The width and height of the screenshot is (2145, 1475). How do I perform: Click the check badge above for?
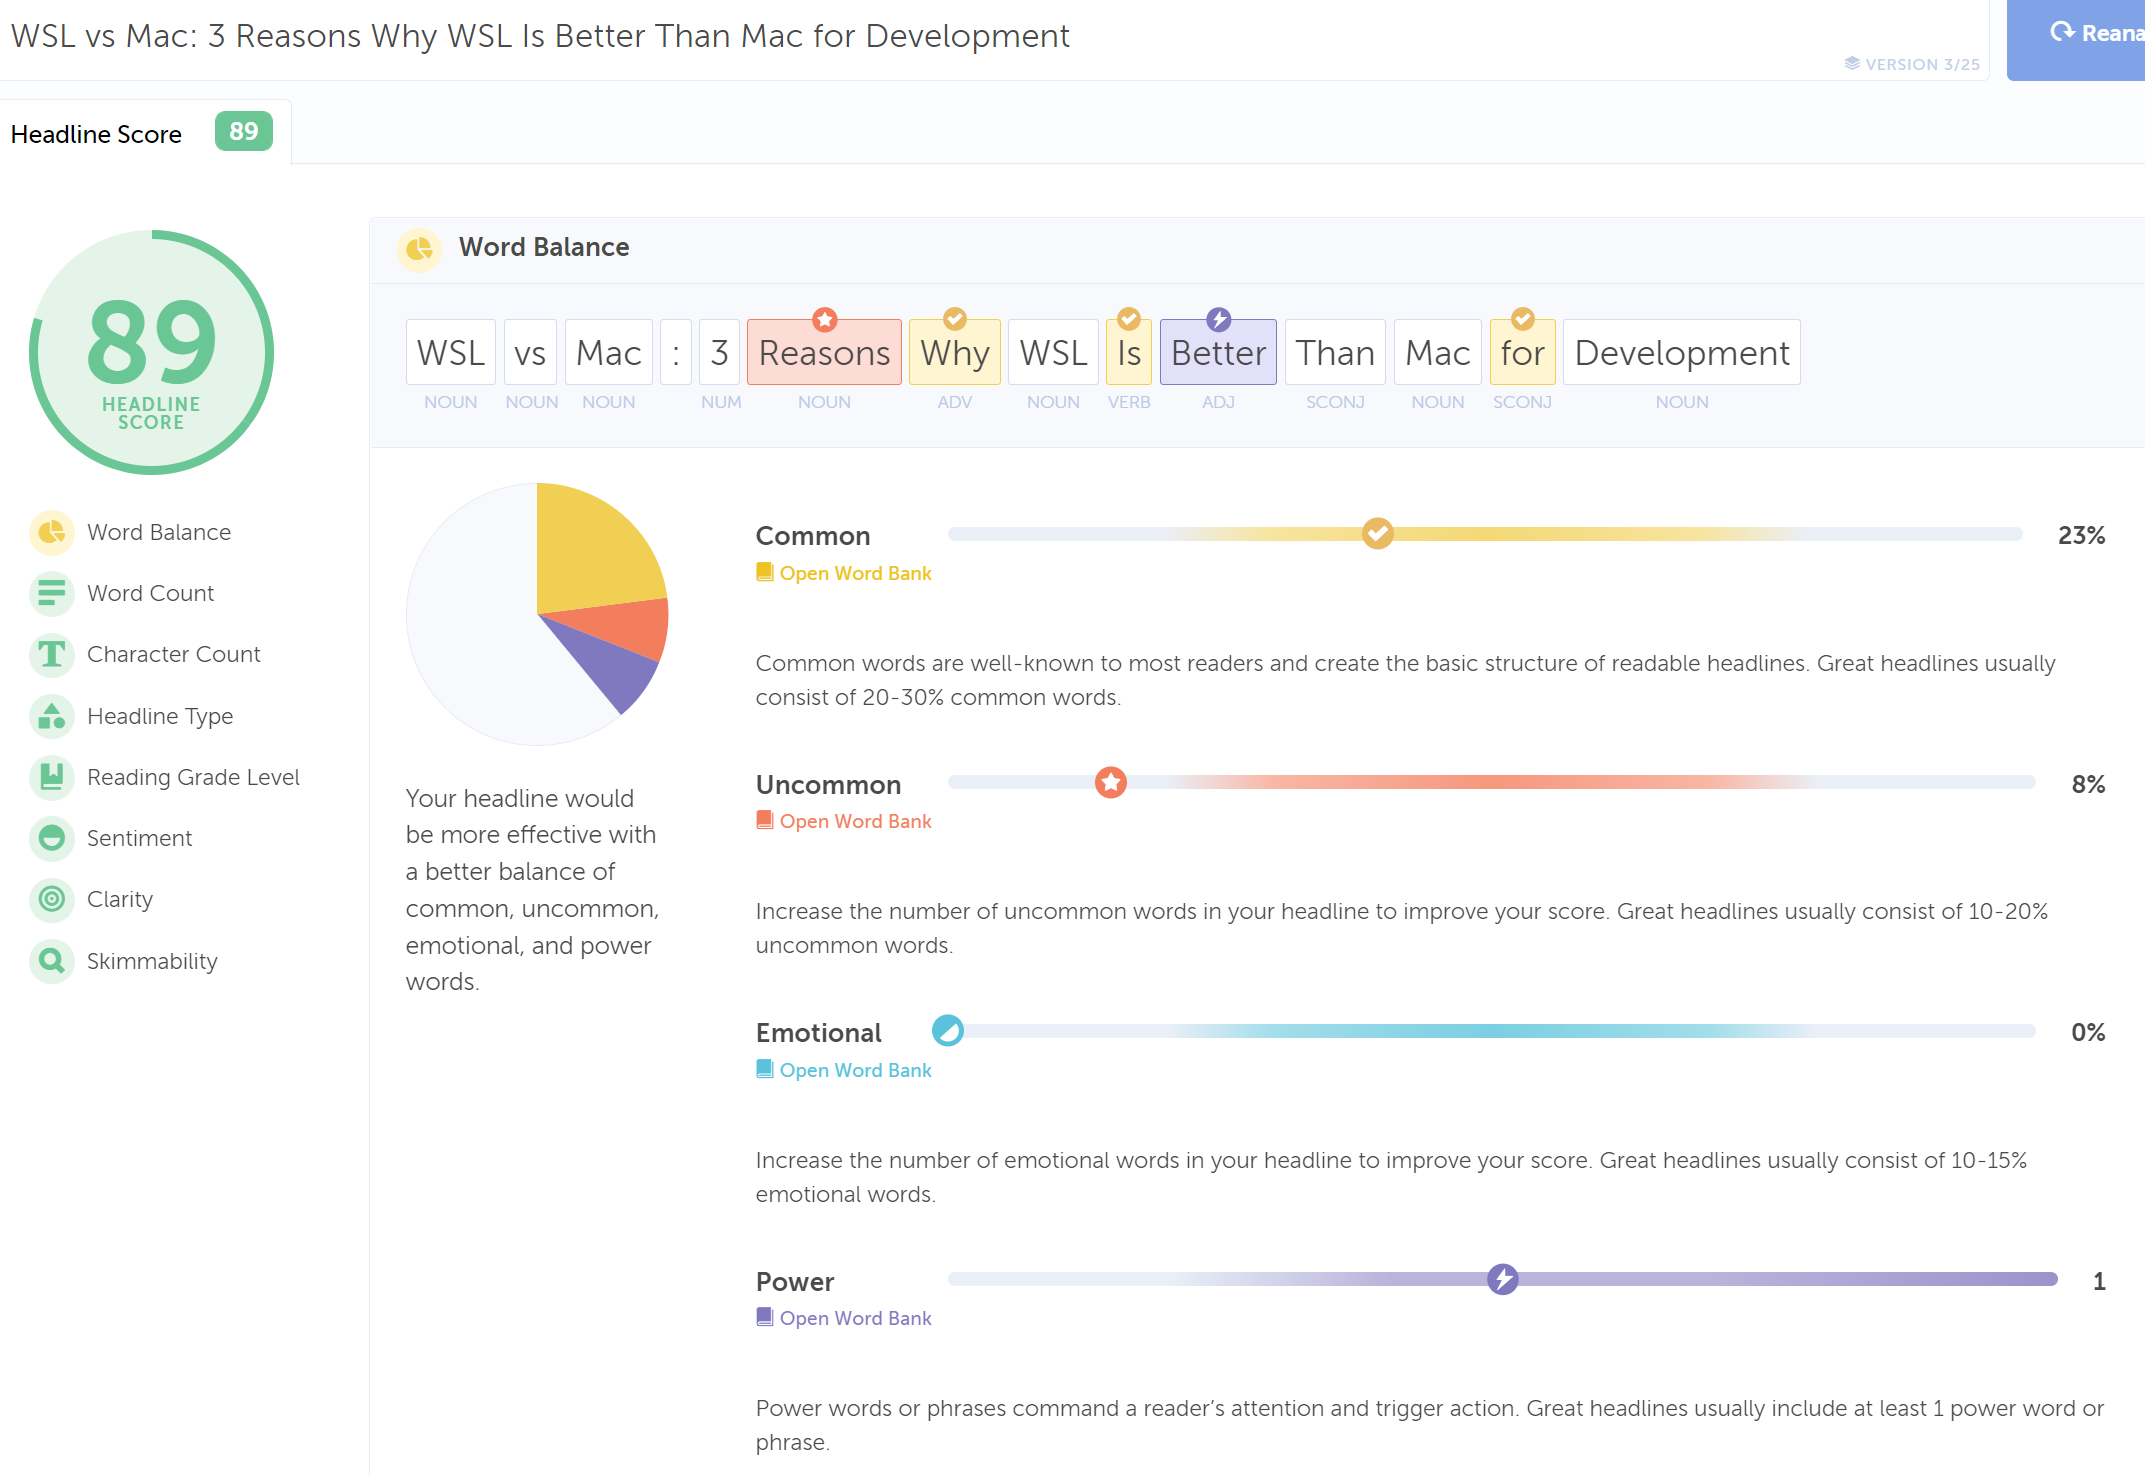tap(1522, 319)
